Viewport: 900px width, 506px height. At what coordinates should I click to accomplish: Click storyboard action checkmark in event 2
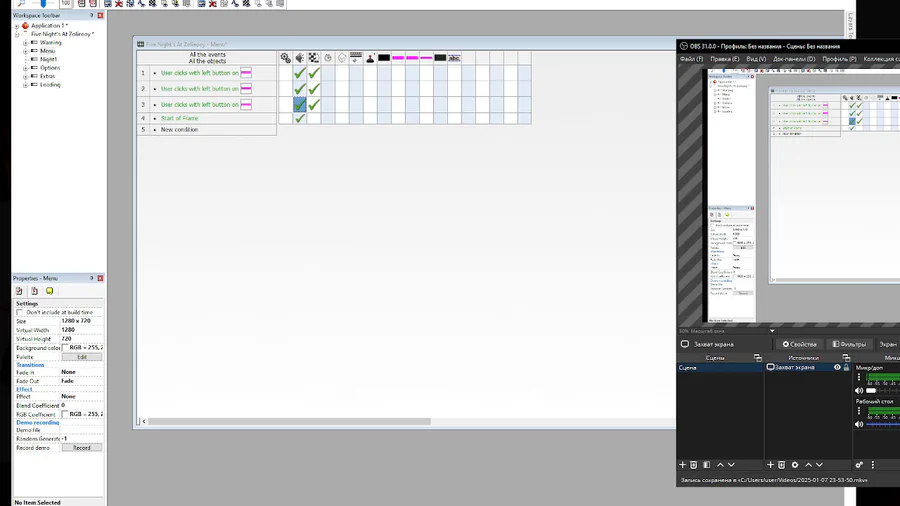coord(313,89)
